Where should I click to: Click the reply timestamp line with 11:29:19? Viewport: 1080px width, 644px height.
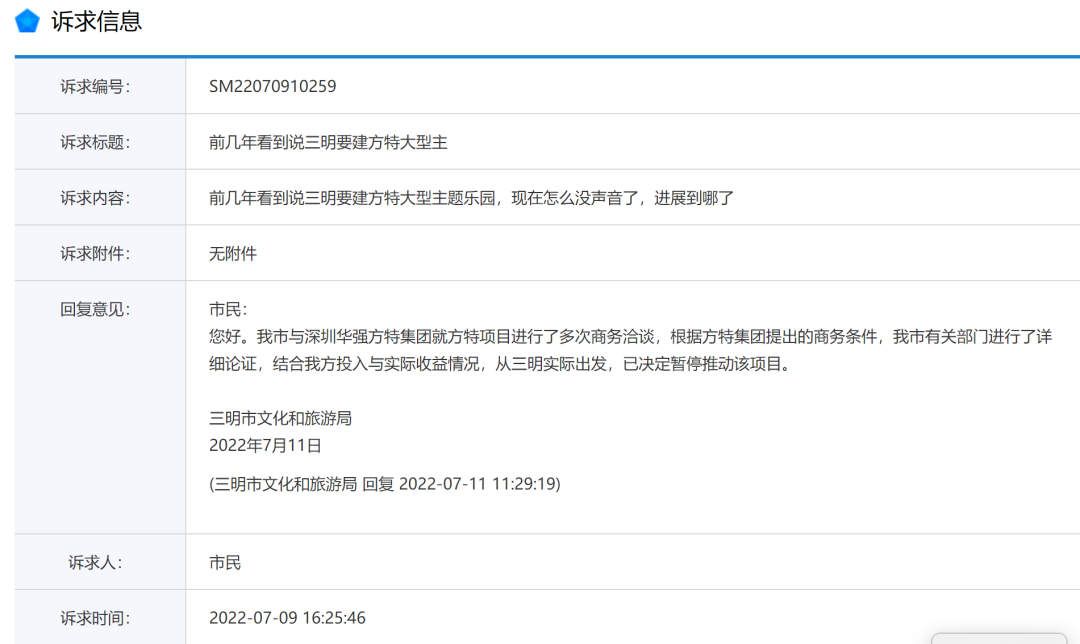click(384, 484)
